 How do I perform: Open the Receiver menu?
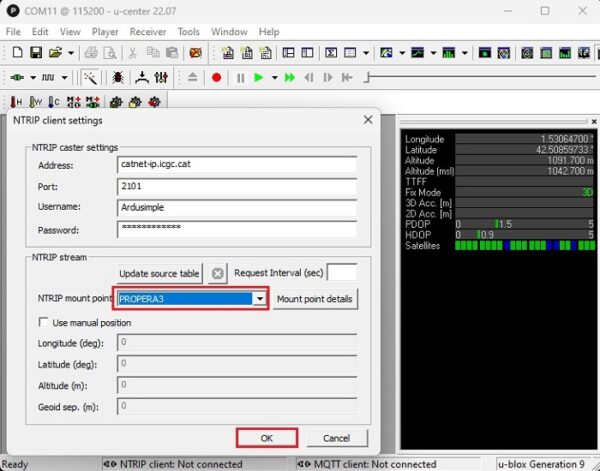148,31
